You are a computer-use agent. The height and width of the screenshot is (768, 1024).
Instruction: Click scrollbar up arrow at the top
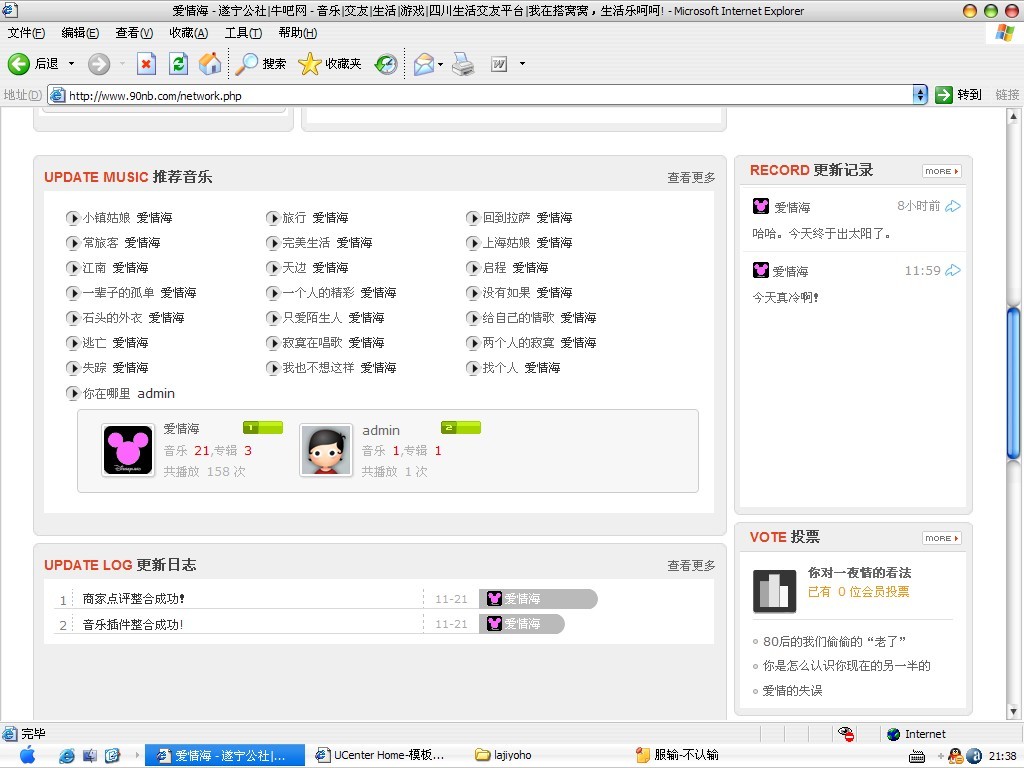1014,116
